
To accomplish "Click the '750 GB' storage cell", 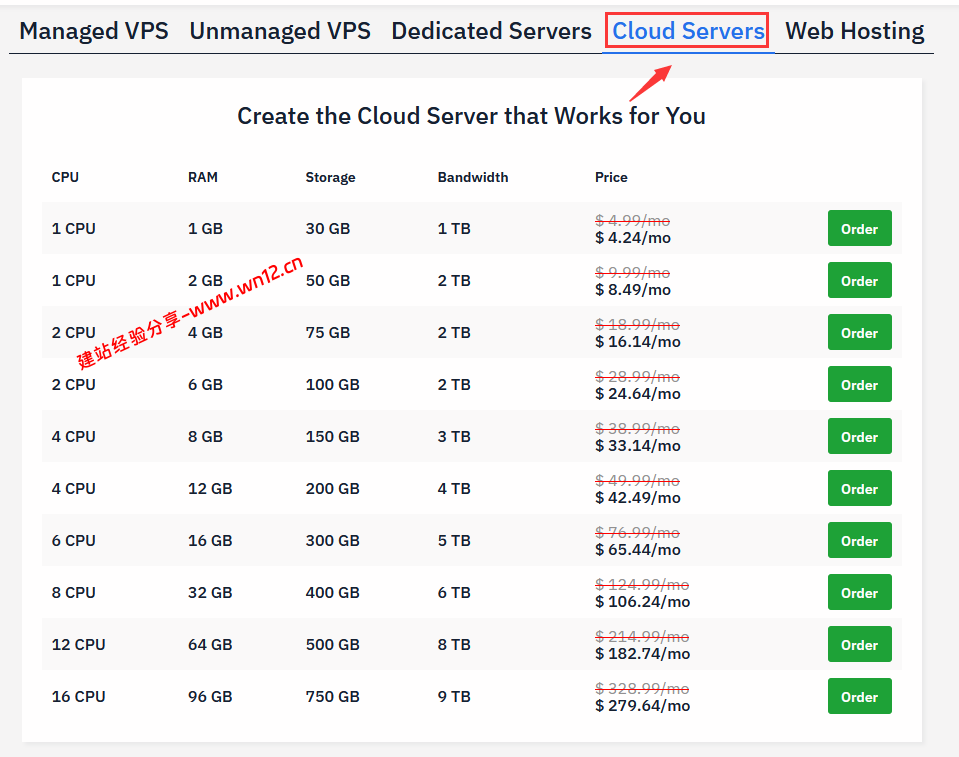I will point(332,696).
